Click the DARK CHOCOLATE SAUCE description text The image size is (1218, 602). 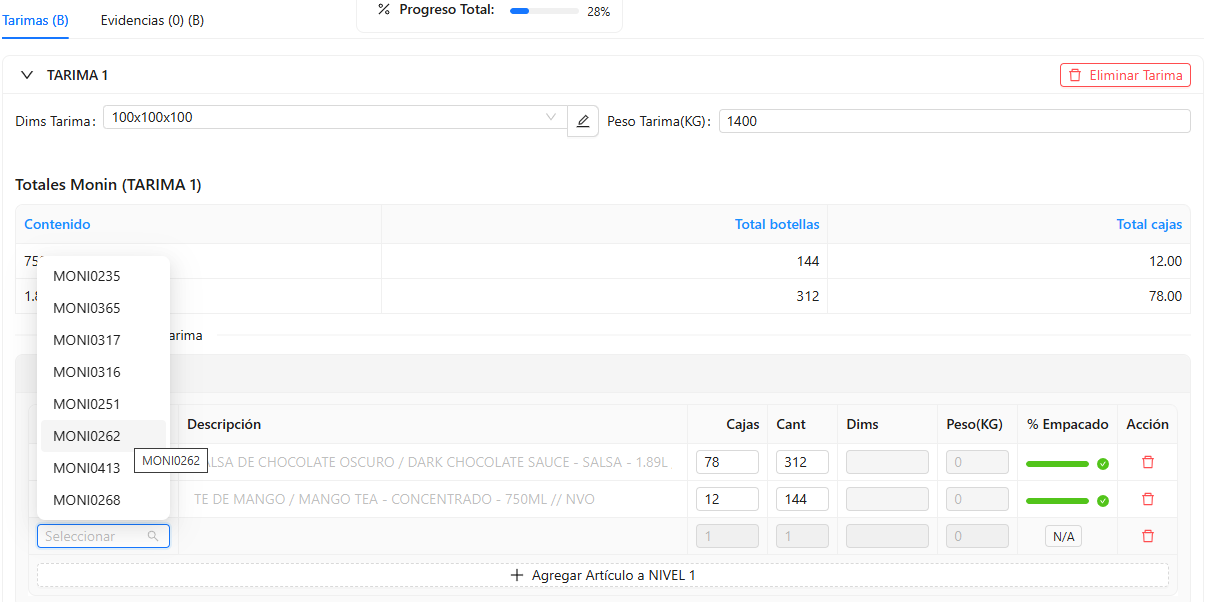coord(437,462)
